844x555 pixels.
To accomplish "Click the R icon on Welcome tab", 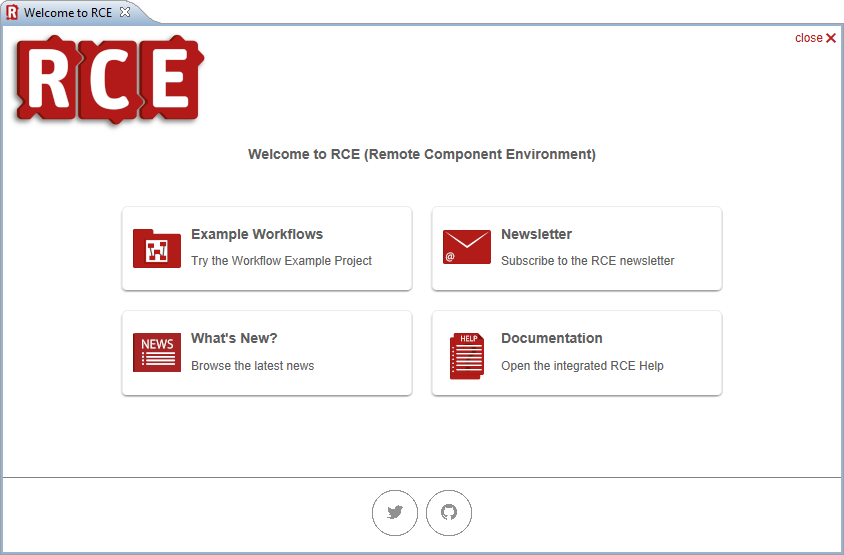I will [x=12, y=12].
